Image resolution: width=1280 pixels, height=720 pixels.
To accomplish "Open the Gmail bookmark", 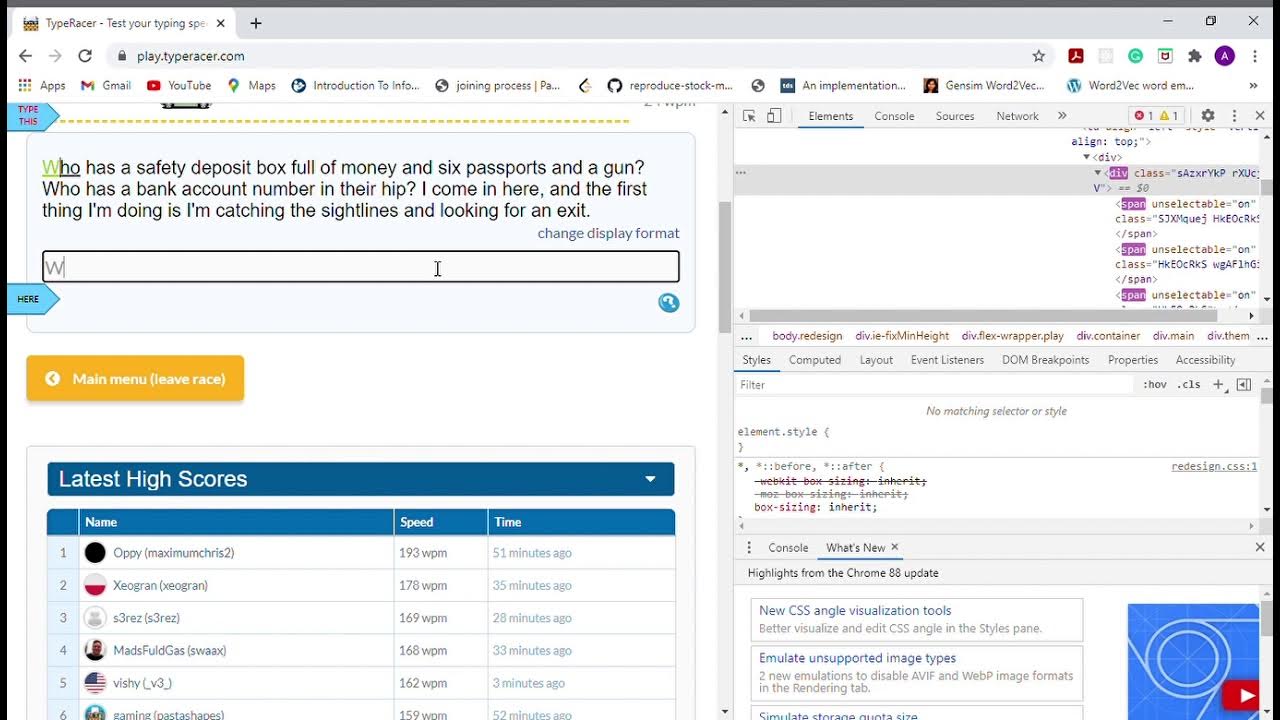I will click(106, 86).
